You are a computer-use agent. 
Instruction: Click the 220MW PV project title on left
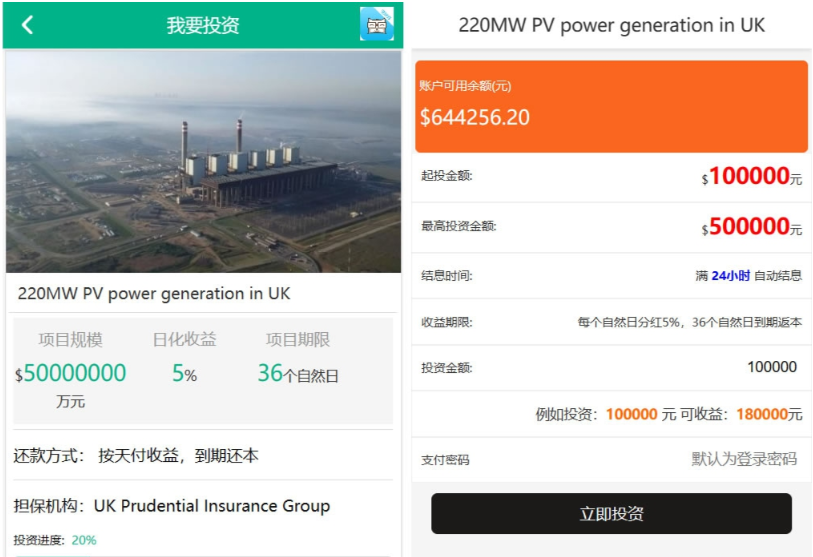154,294
